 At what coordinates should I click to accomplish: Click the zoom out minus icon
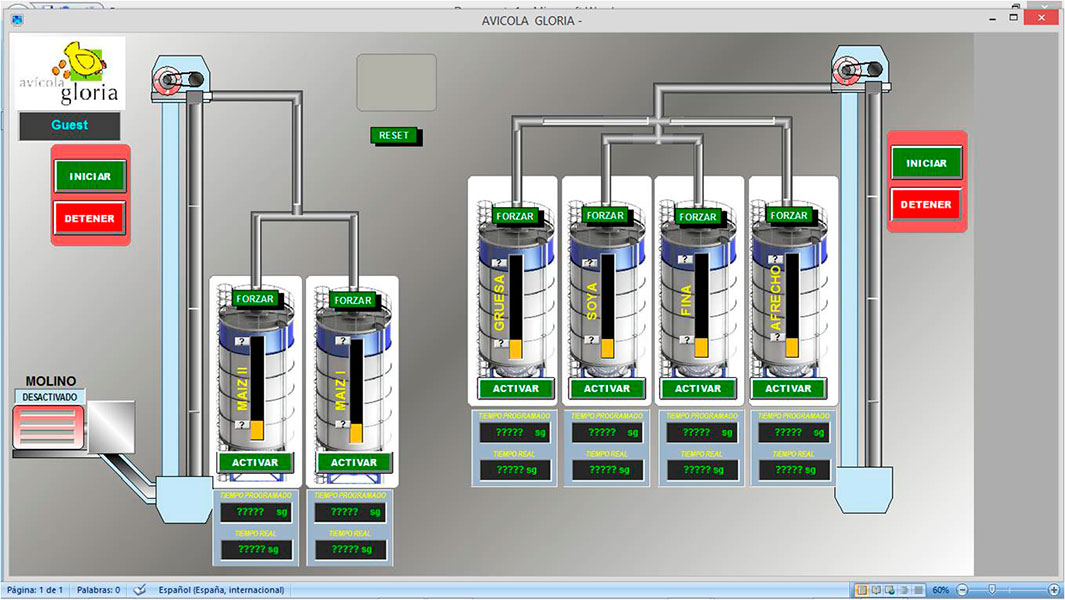pyautogui.click(x=962, y=590)
